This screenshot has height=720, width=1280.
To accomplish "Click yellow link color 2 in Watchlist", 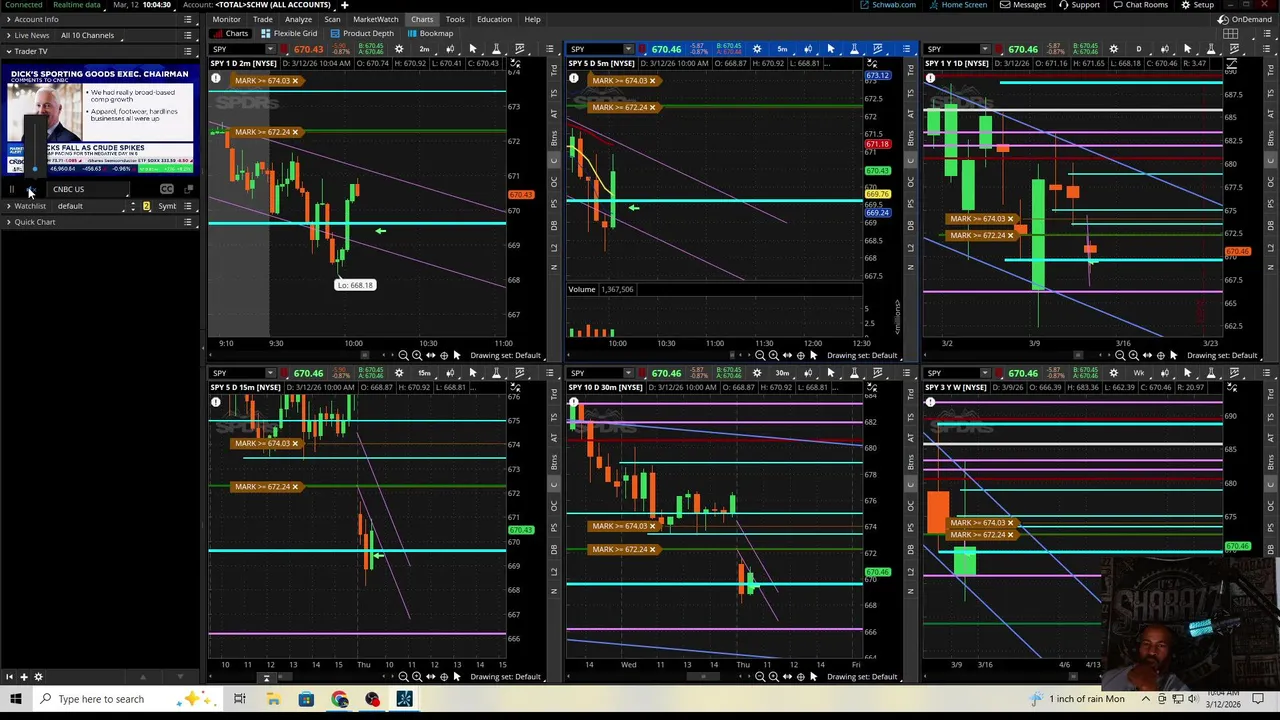I will pos(146,206).
